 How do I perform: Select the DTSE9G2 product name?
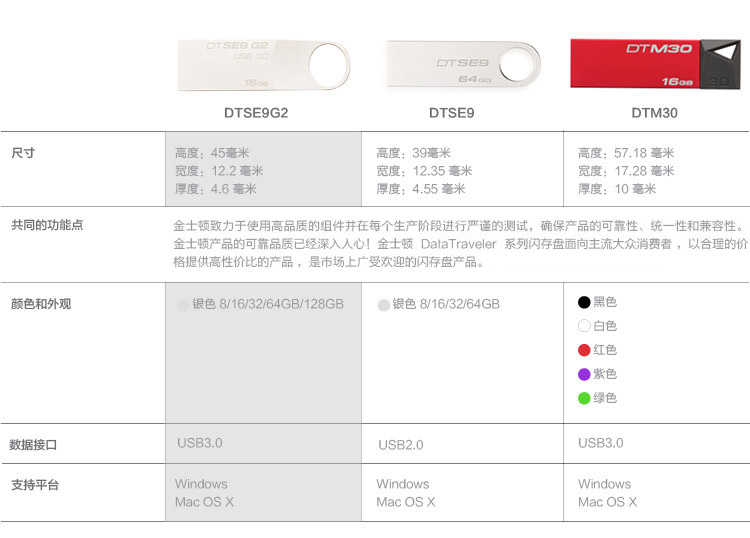click(256, 113)
